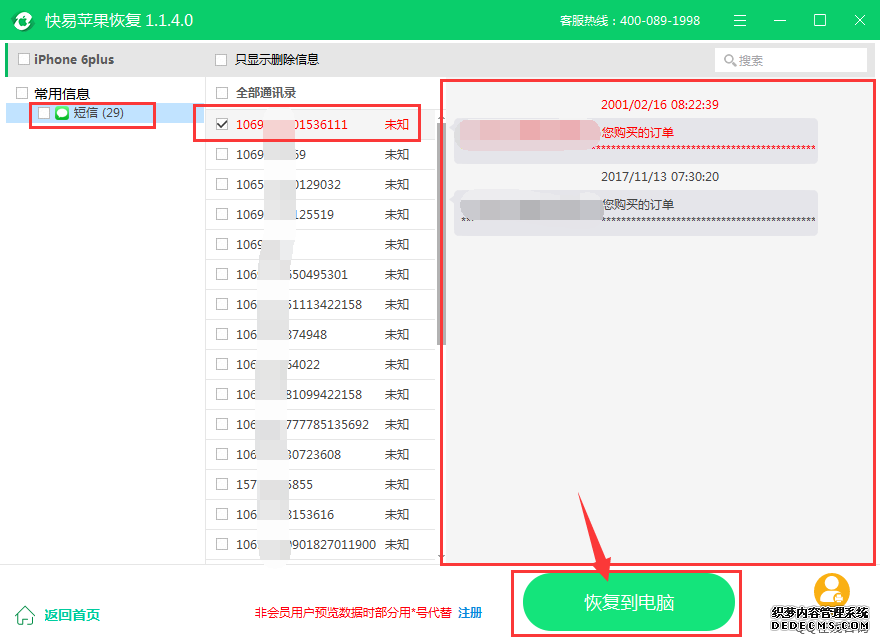The width and height of the screenshot is (880, 640).
Task: Click the green message bubble icon beside 短信
Action: pyautogui.click(x=62, y=113)
